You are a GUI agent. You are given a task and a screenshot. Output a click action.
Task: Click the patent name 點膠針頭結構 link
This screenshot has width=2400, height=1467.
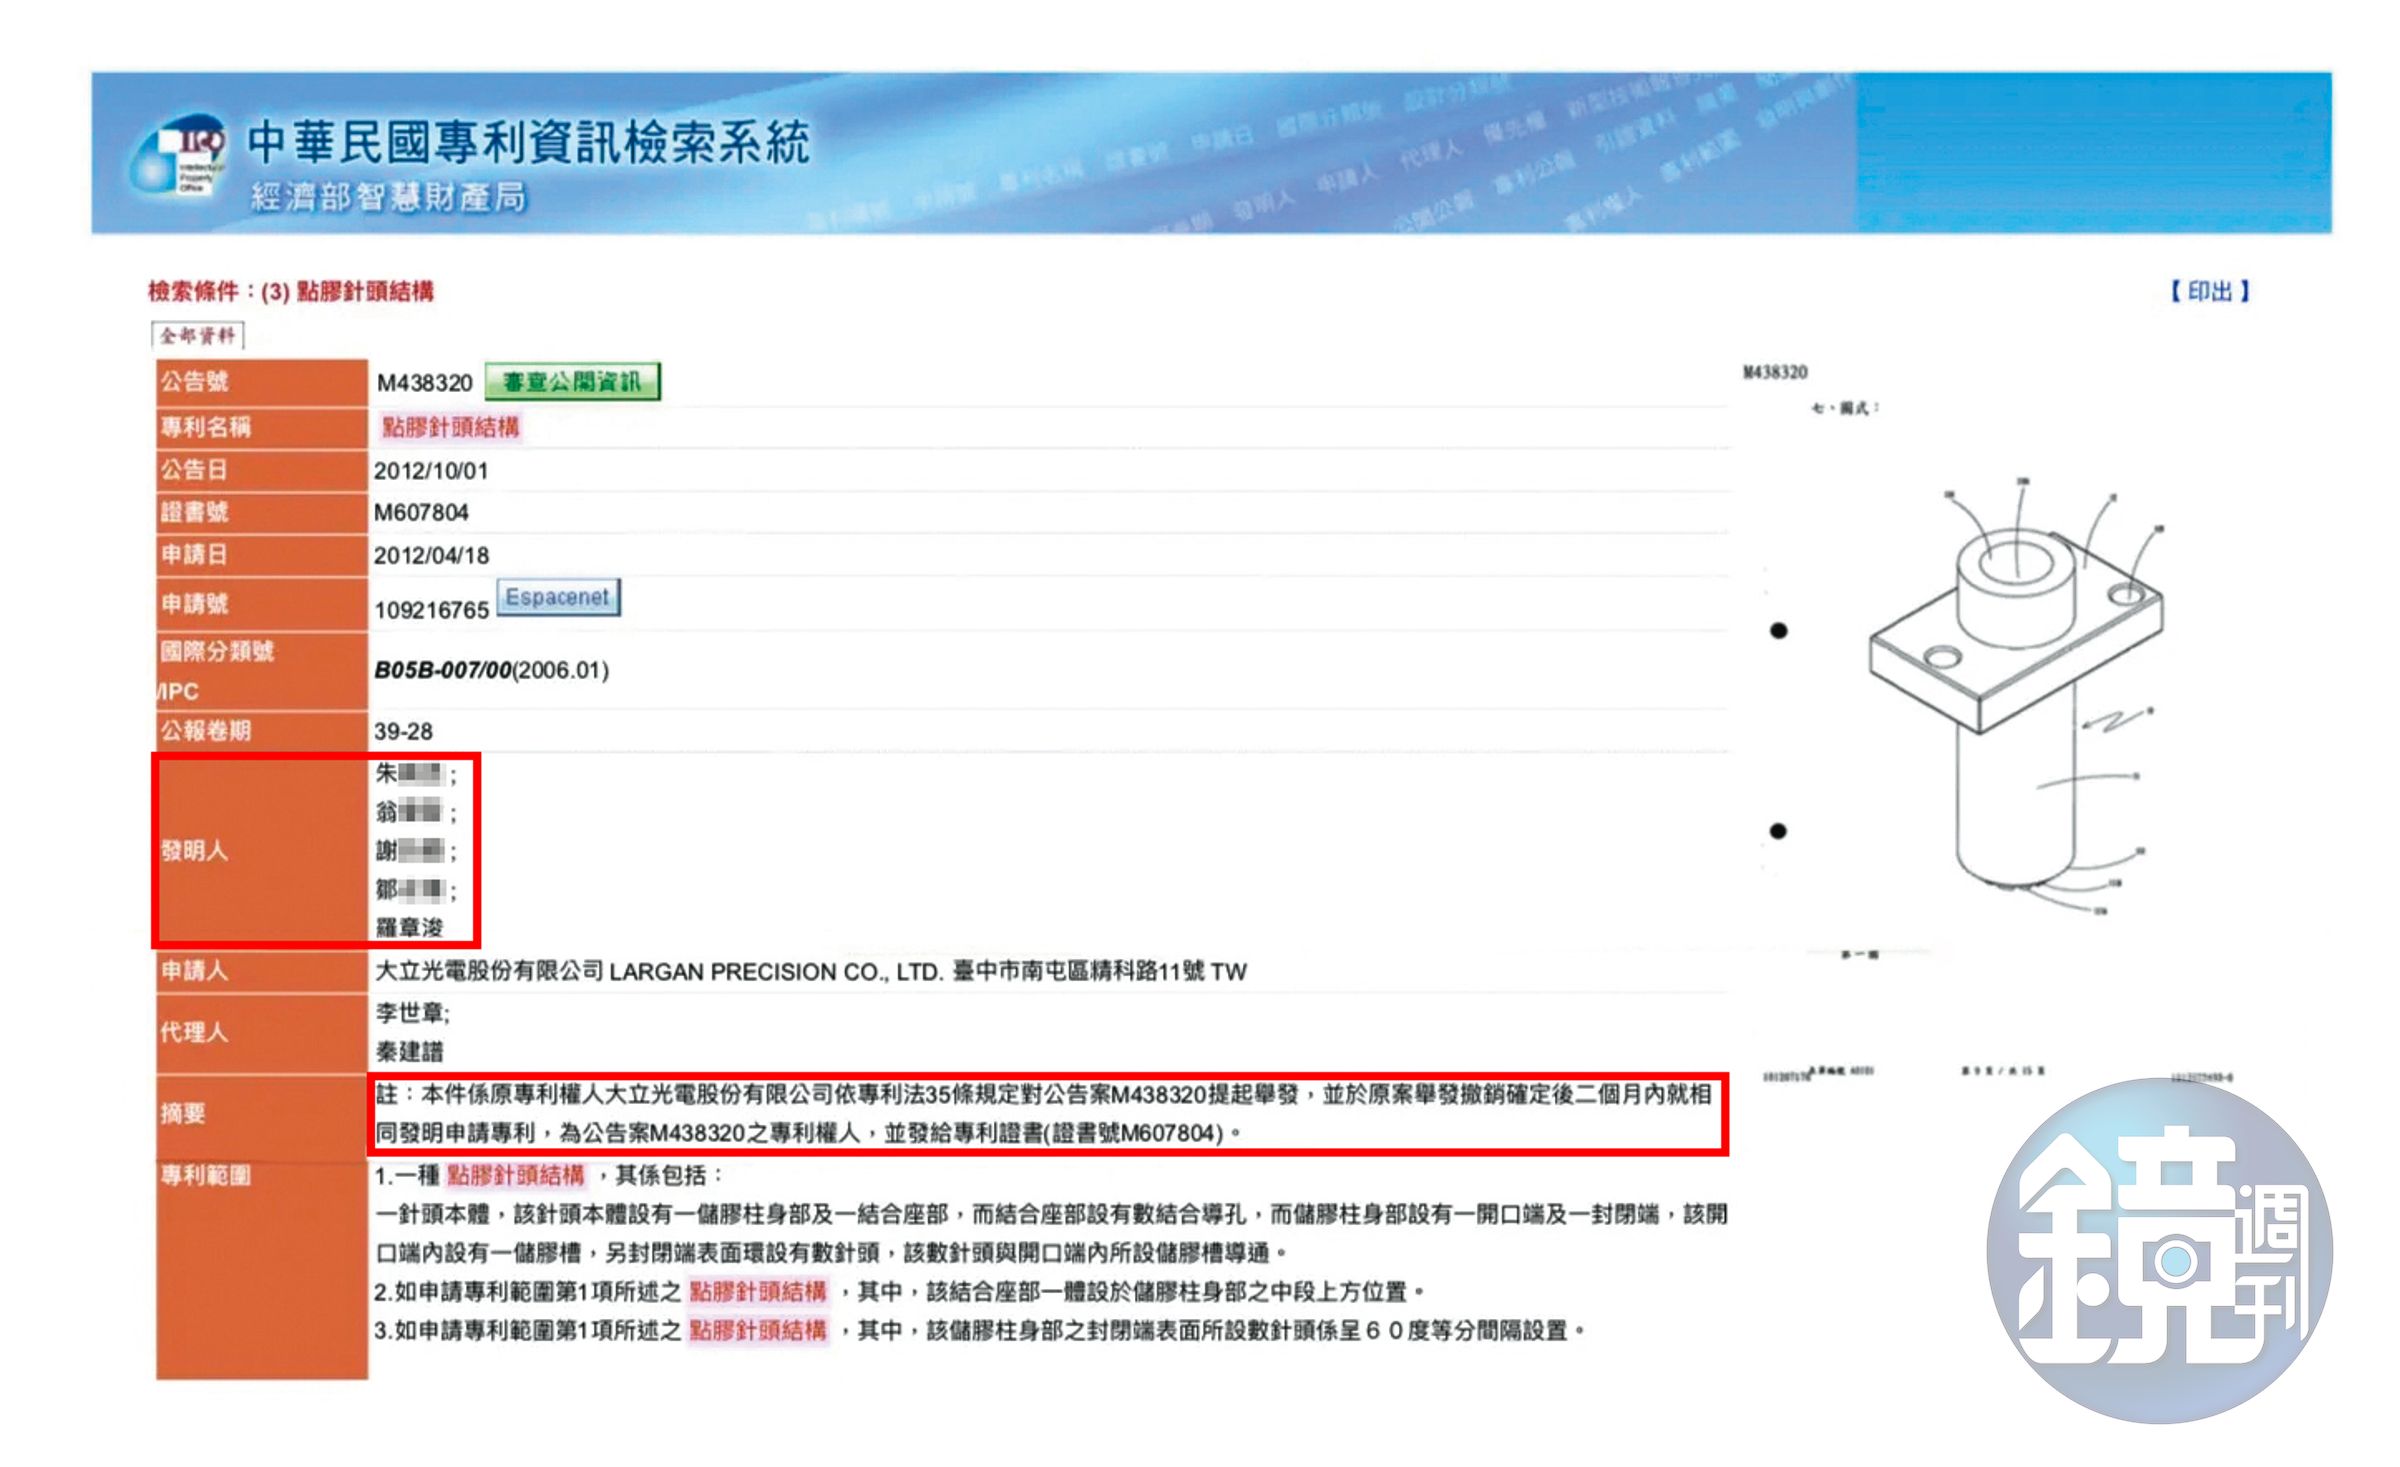tap(450, 427)
